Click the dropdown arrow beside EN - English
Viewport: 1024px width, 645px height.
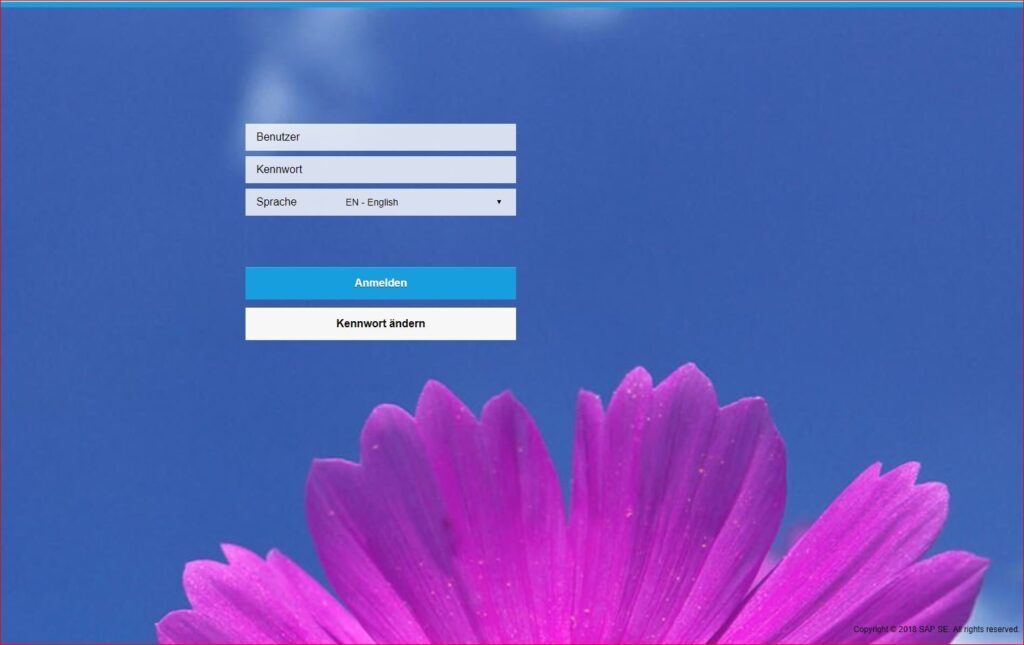(x=499, y=202)
